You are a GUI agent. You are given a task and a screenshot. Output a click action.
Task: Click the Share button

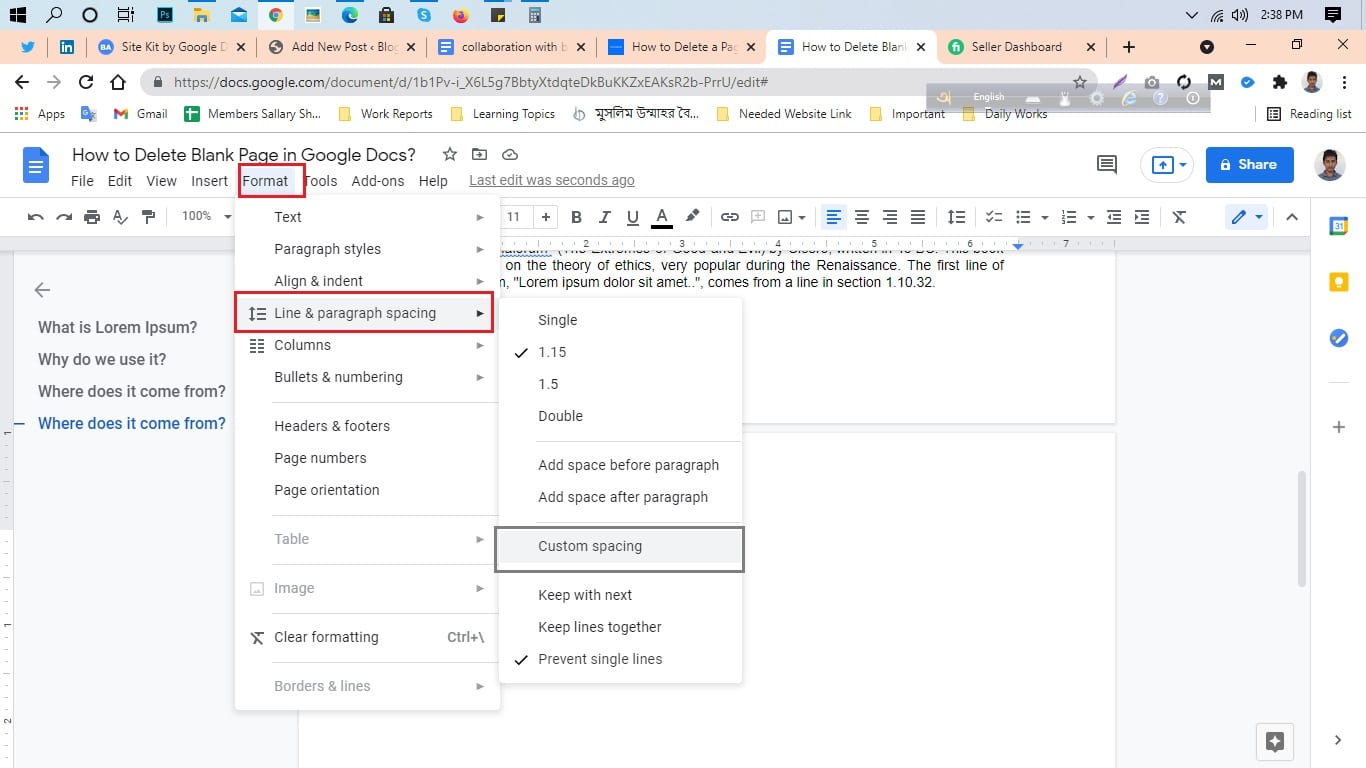1249,164
